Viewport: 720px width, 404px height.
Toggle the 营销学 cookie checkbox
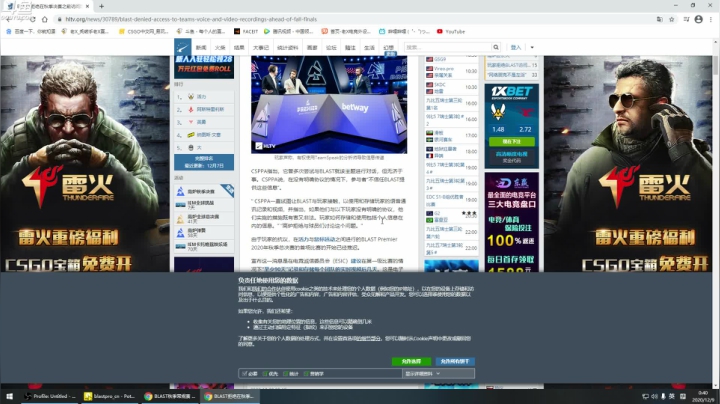(306, 374)
